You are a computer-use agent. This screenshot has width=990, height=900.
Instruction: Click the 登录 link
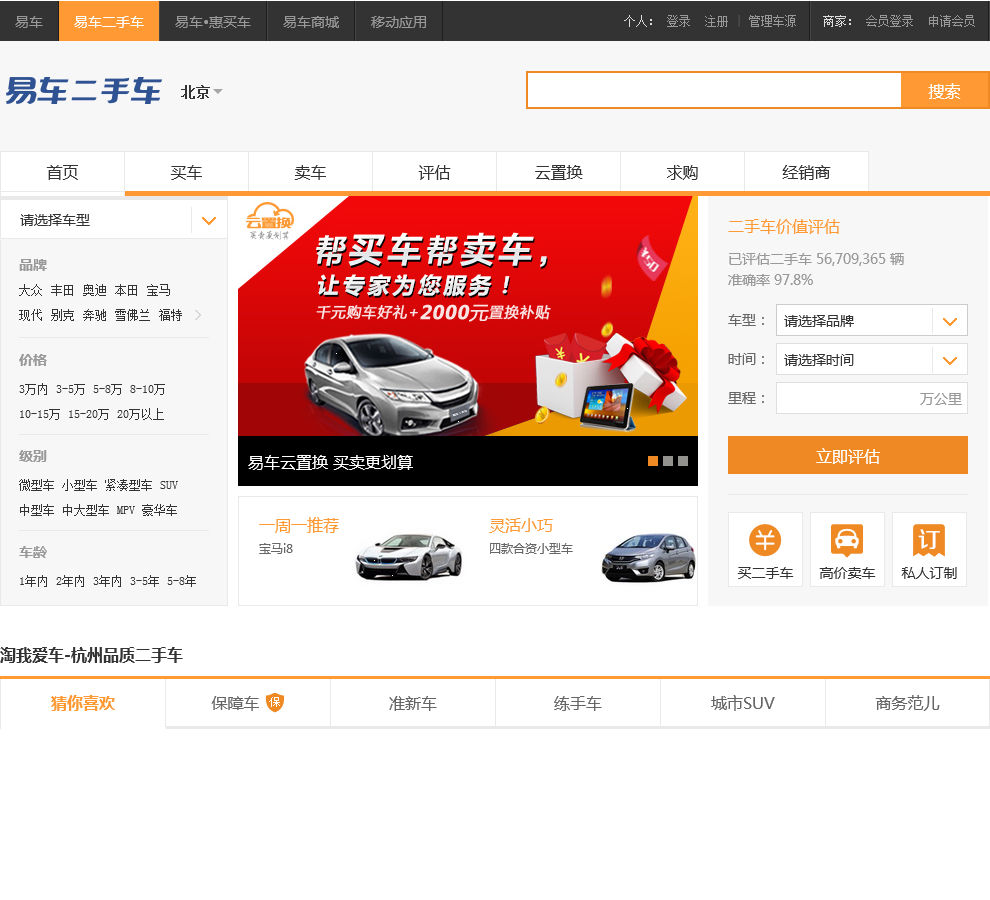point(679,21)
